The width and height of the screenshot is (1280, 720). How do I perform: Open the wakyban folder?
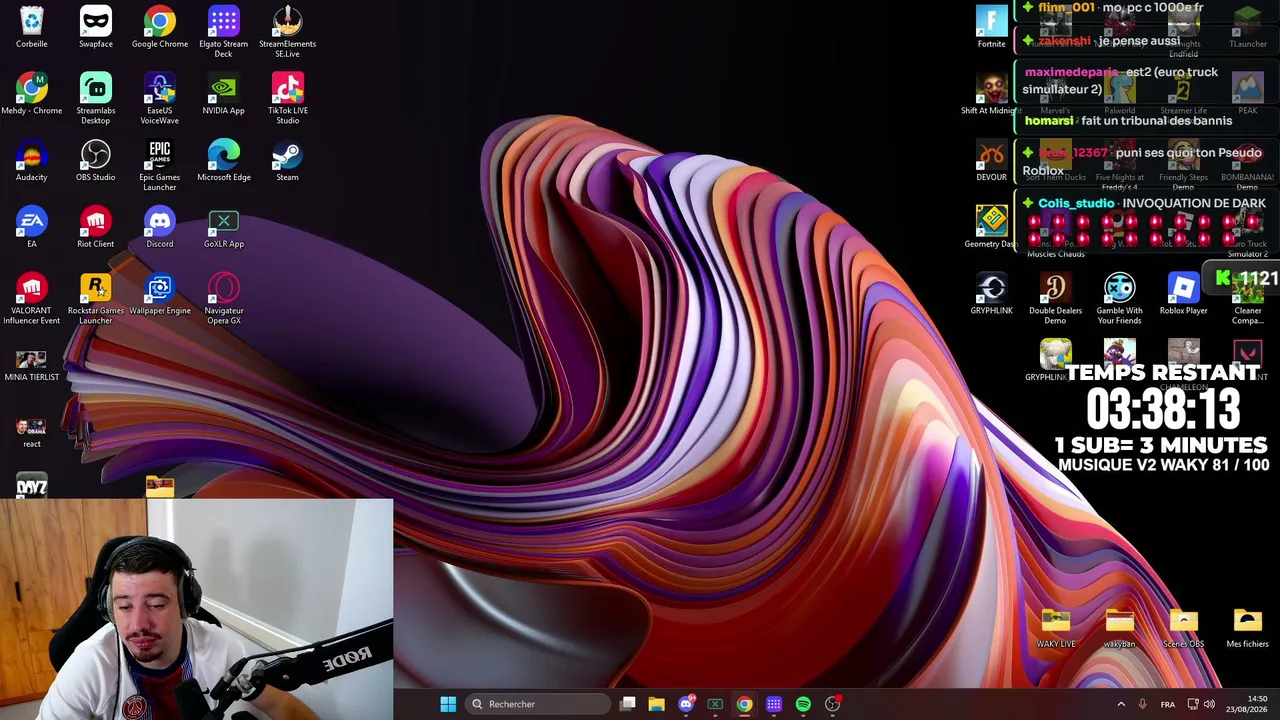[x=1119, y=628]
